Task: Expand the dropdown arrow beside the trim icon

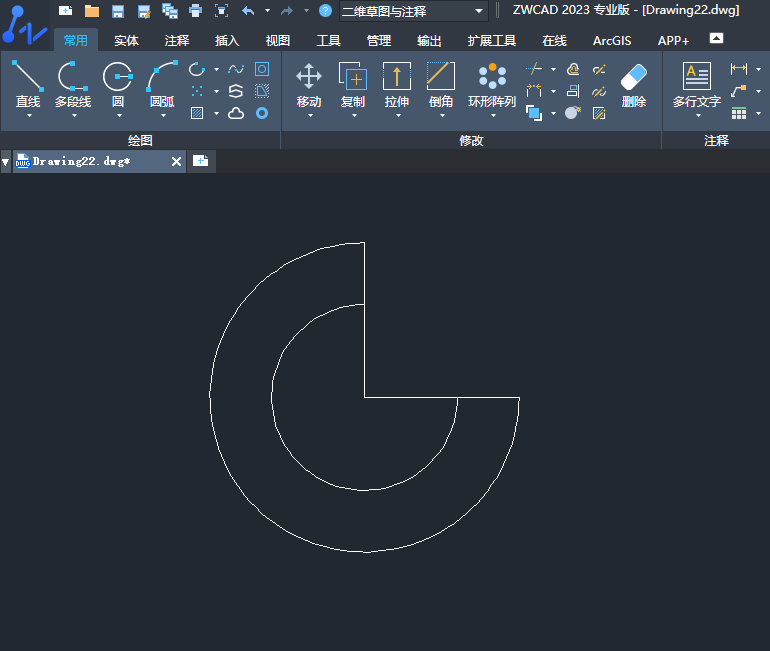Action: click(553, 69)
